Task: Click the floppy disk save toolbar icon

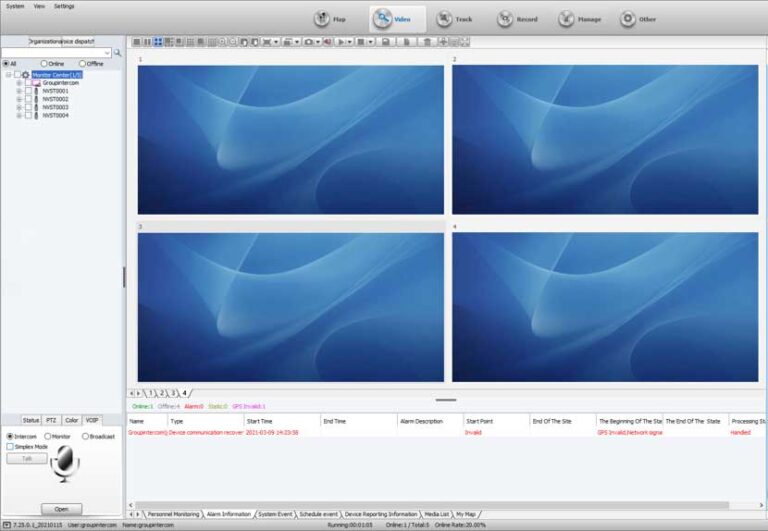Action: click(386, 42)
